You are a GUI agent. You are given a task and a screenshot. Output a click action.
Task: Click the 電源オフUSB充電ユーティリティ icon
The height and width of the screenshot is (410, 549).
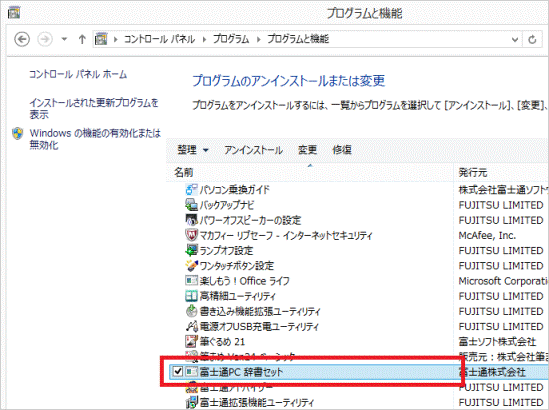(x=191, y=326)
